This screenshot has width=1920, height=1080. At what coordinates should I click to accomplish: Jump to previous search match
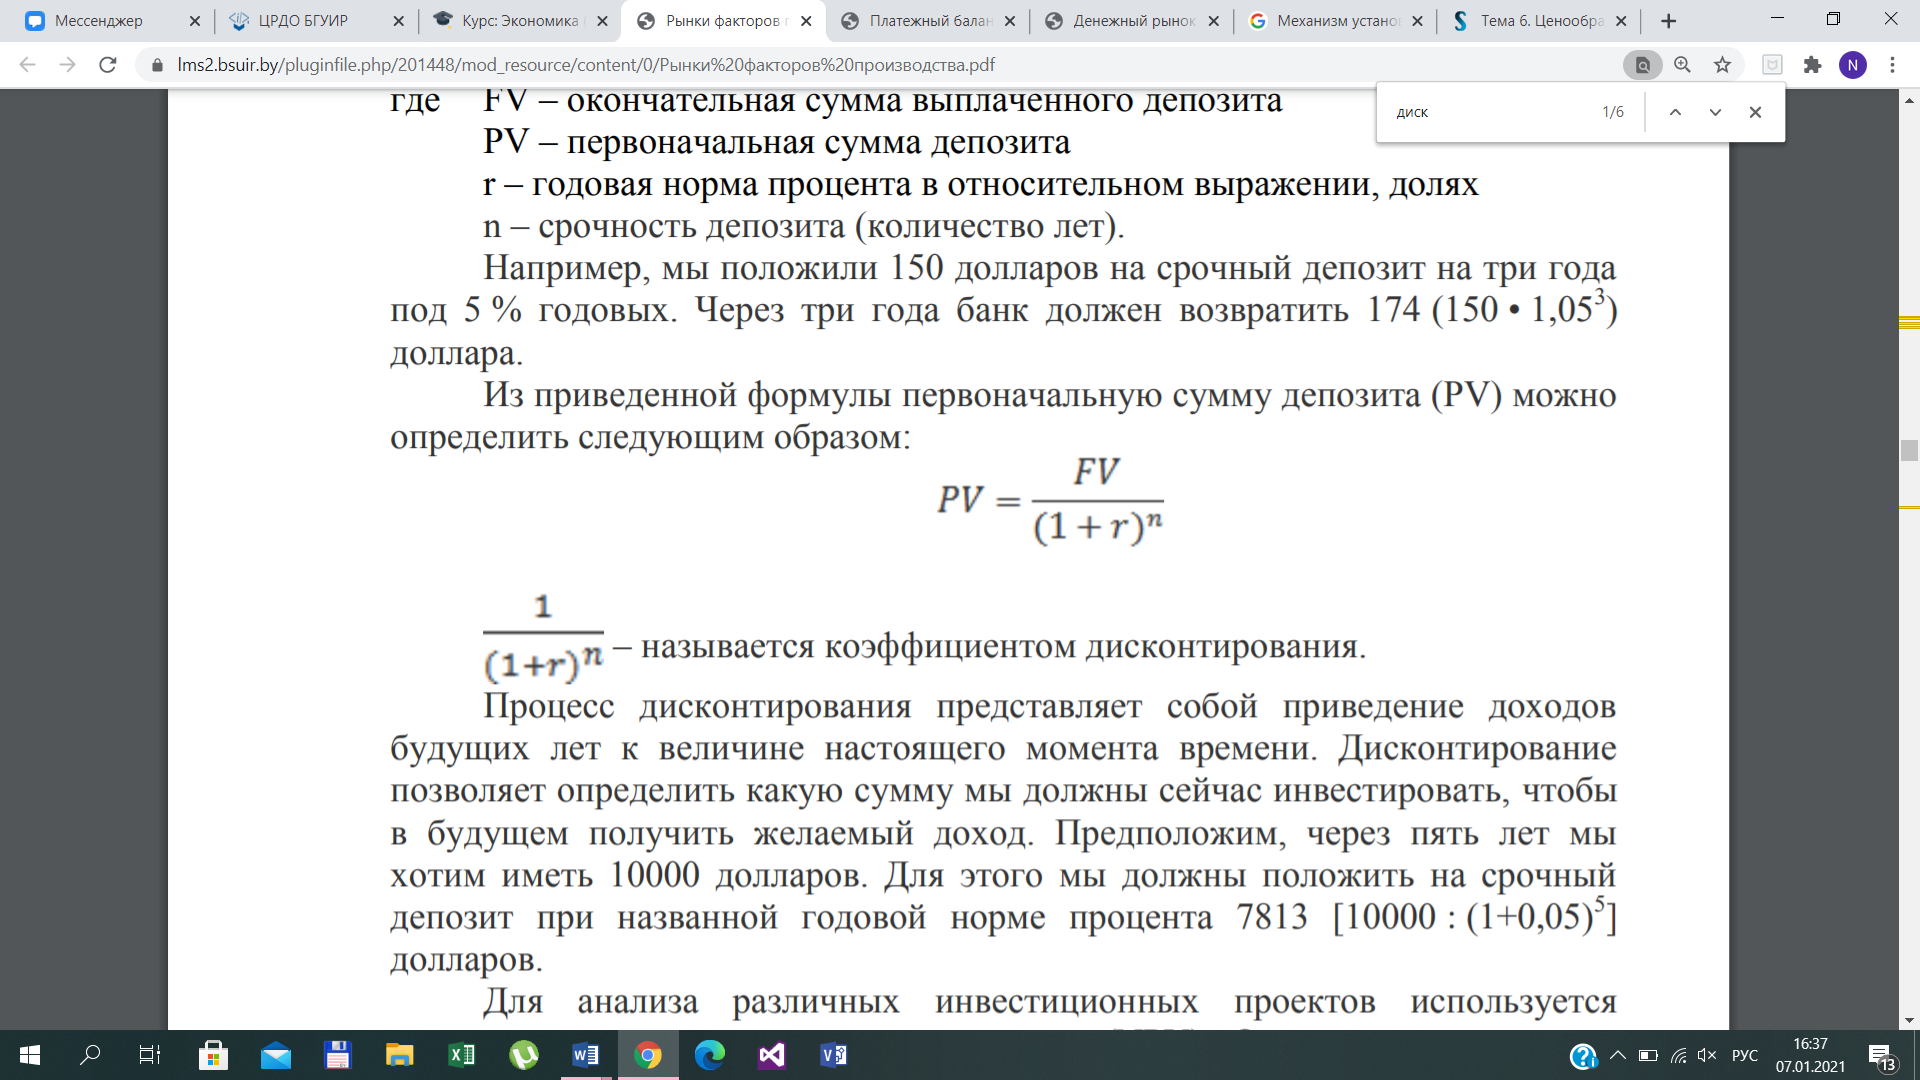[1675, 112]
